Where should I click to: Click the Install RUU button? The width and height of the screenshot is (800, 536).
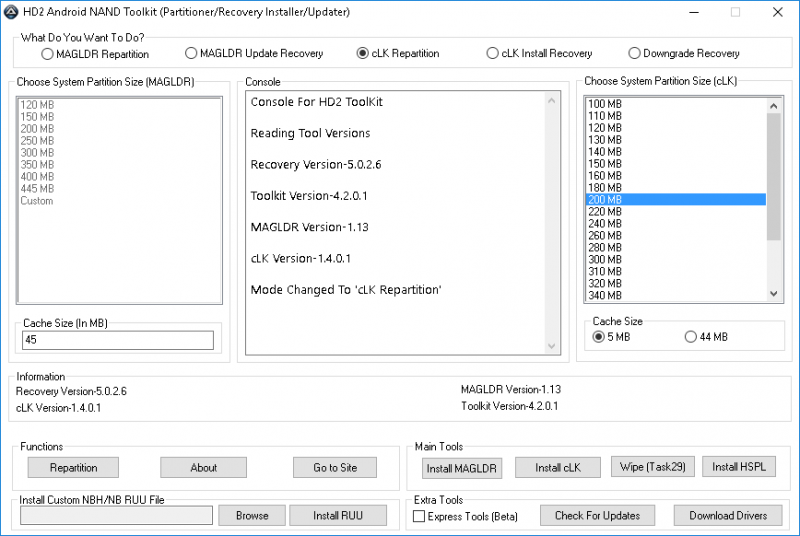[338, 516]
